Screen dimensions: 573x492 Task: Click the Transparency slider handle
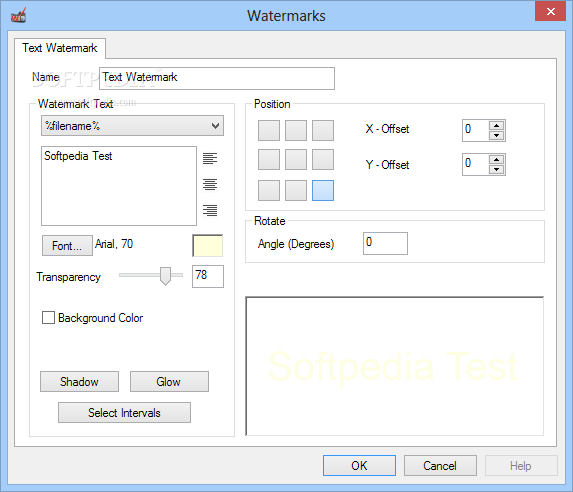pos(165,276)
